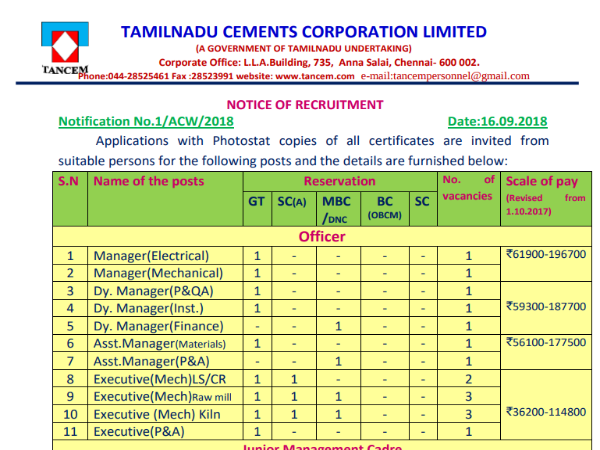
Task: Click pay scale '₹59300-187700'
Action: [546, 307]
